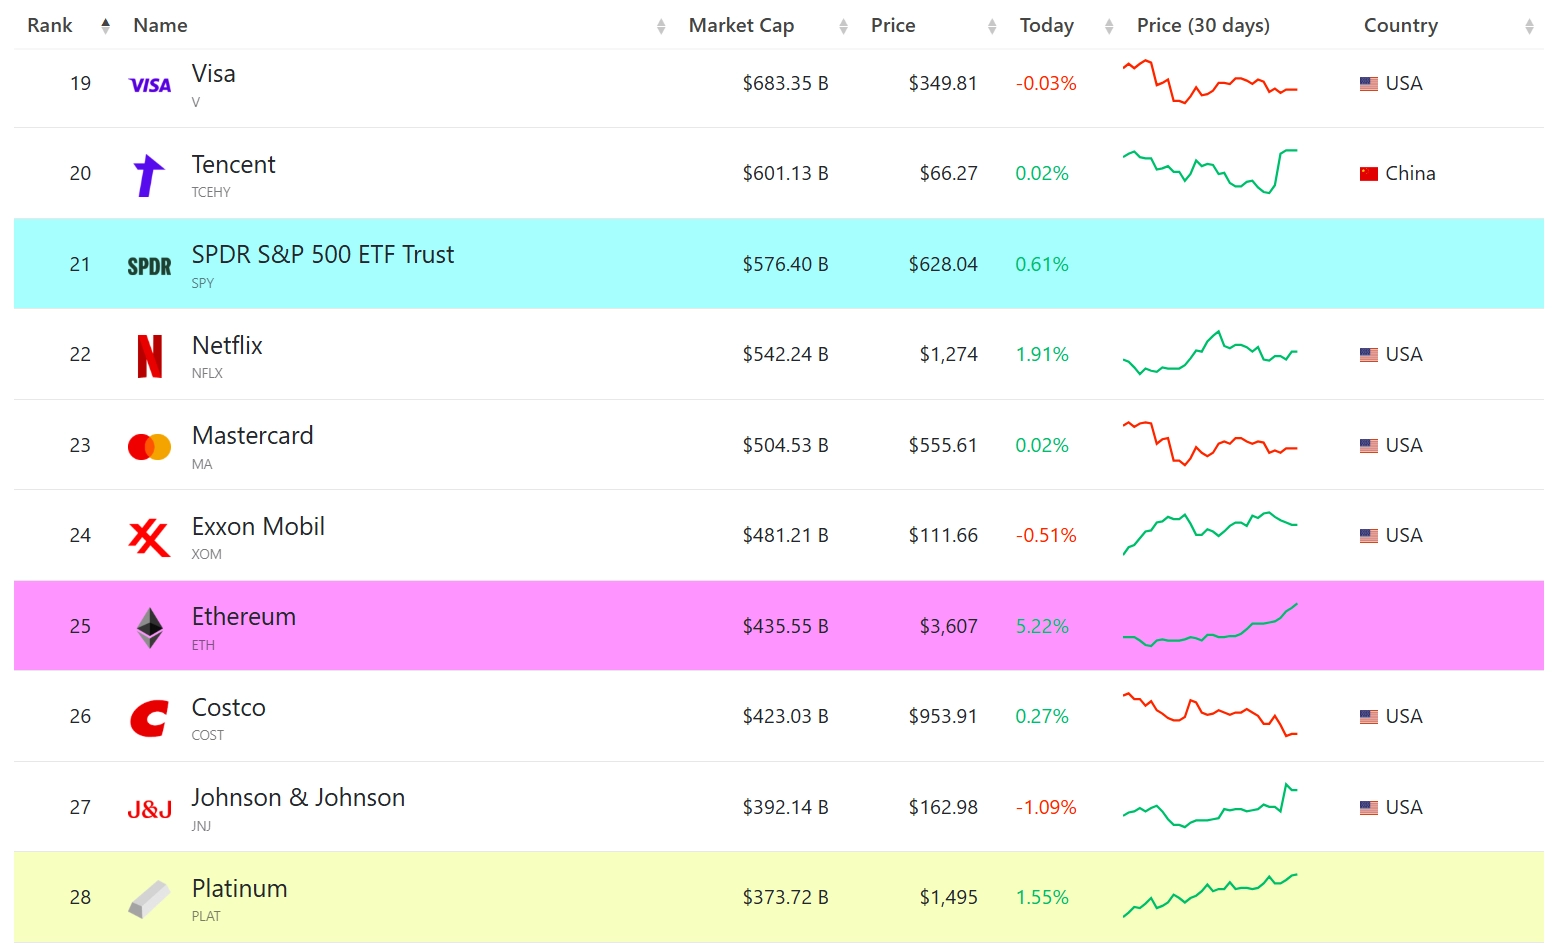
Task: Open the Visa company link
Action: pos(213,74)
